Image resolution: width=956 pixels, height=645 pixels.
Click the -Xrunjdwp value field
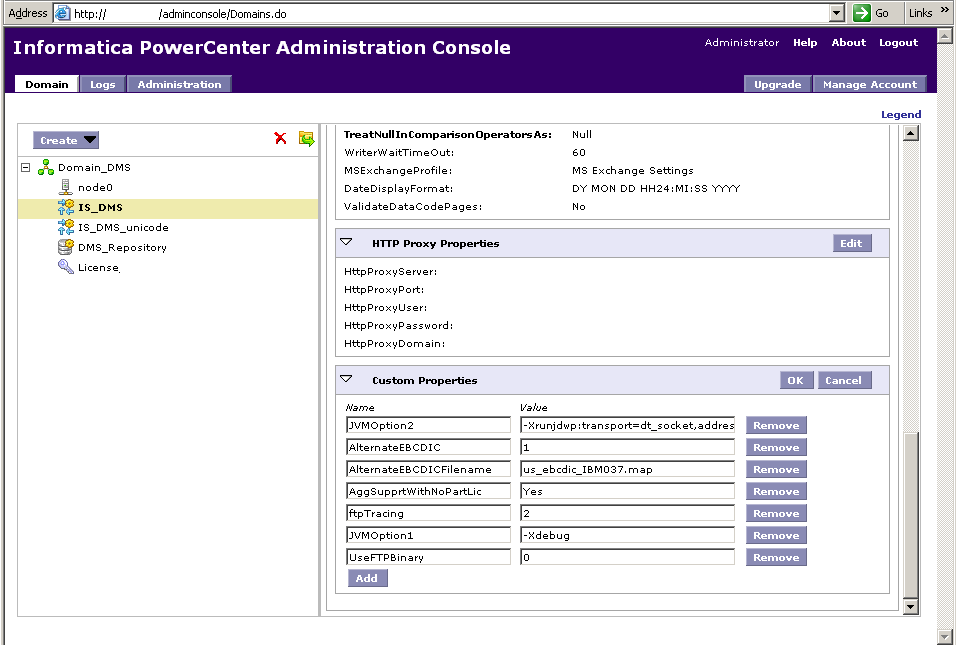click(x=627, y=425)
